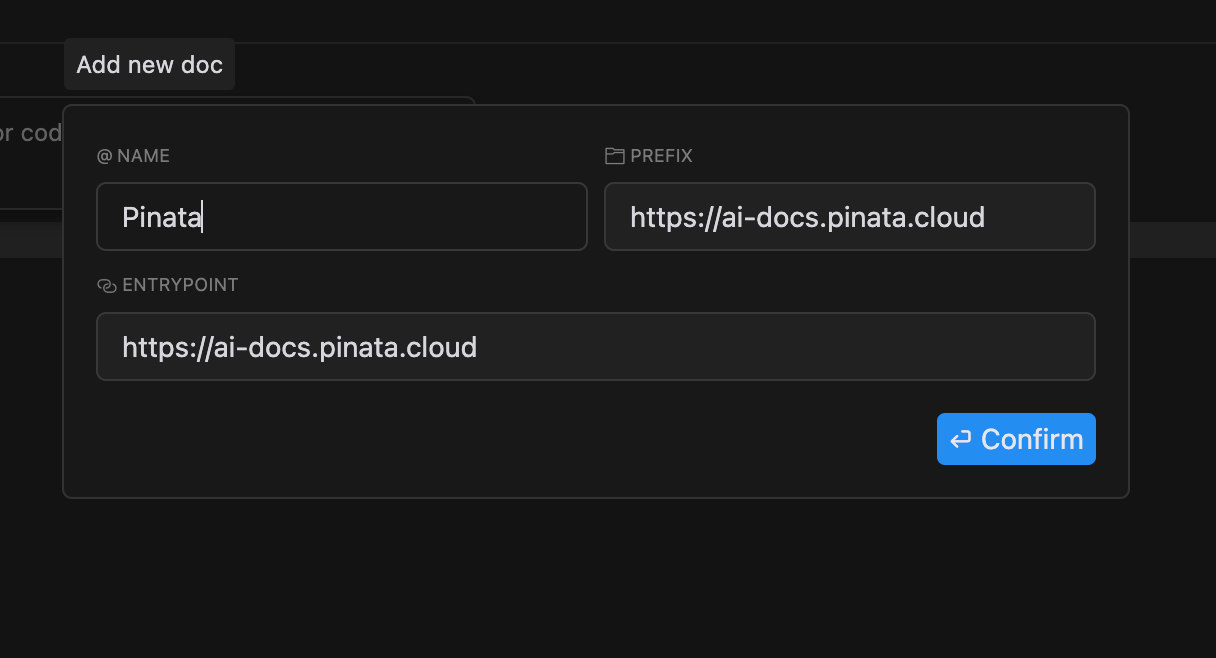This screenshot has height=658, width=1216.
Task: Edit the Prefix URL field
Action: pyautogui.click(x=850, y=216)
